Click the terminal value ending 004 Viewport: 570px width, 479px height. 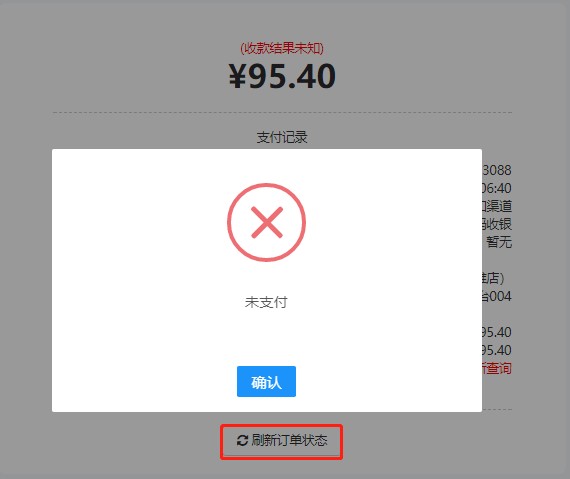[497, 296]
